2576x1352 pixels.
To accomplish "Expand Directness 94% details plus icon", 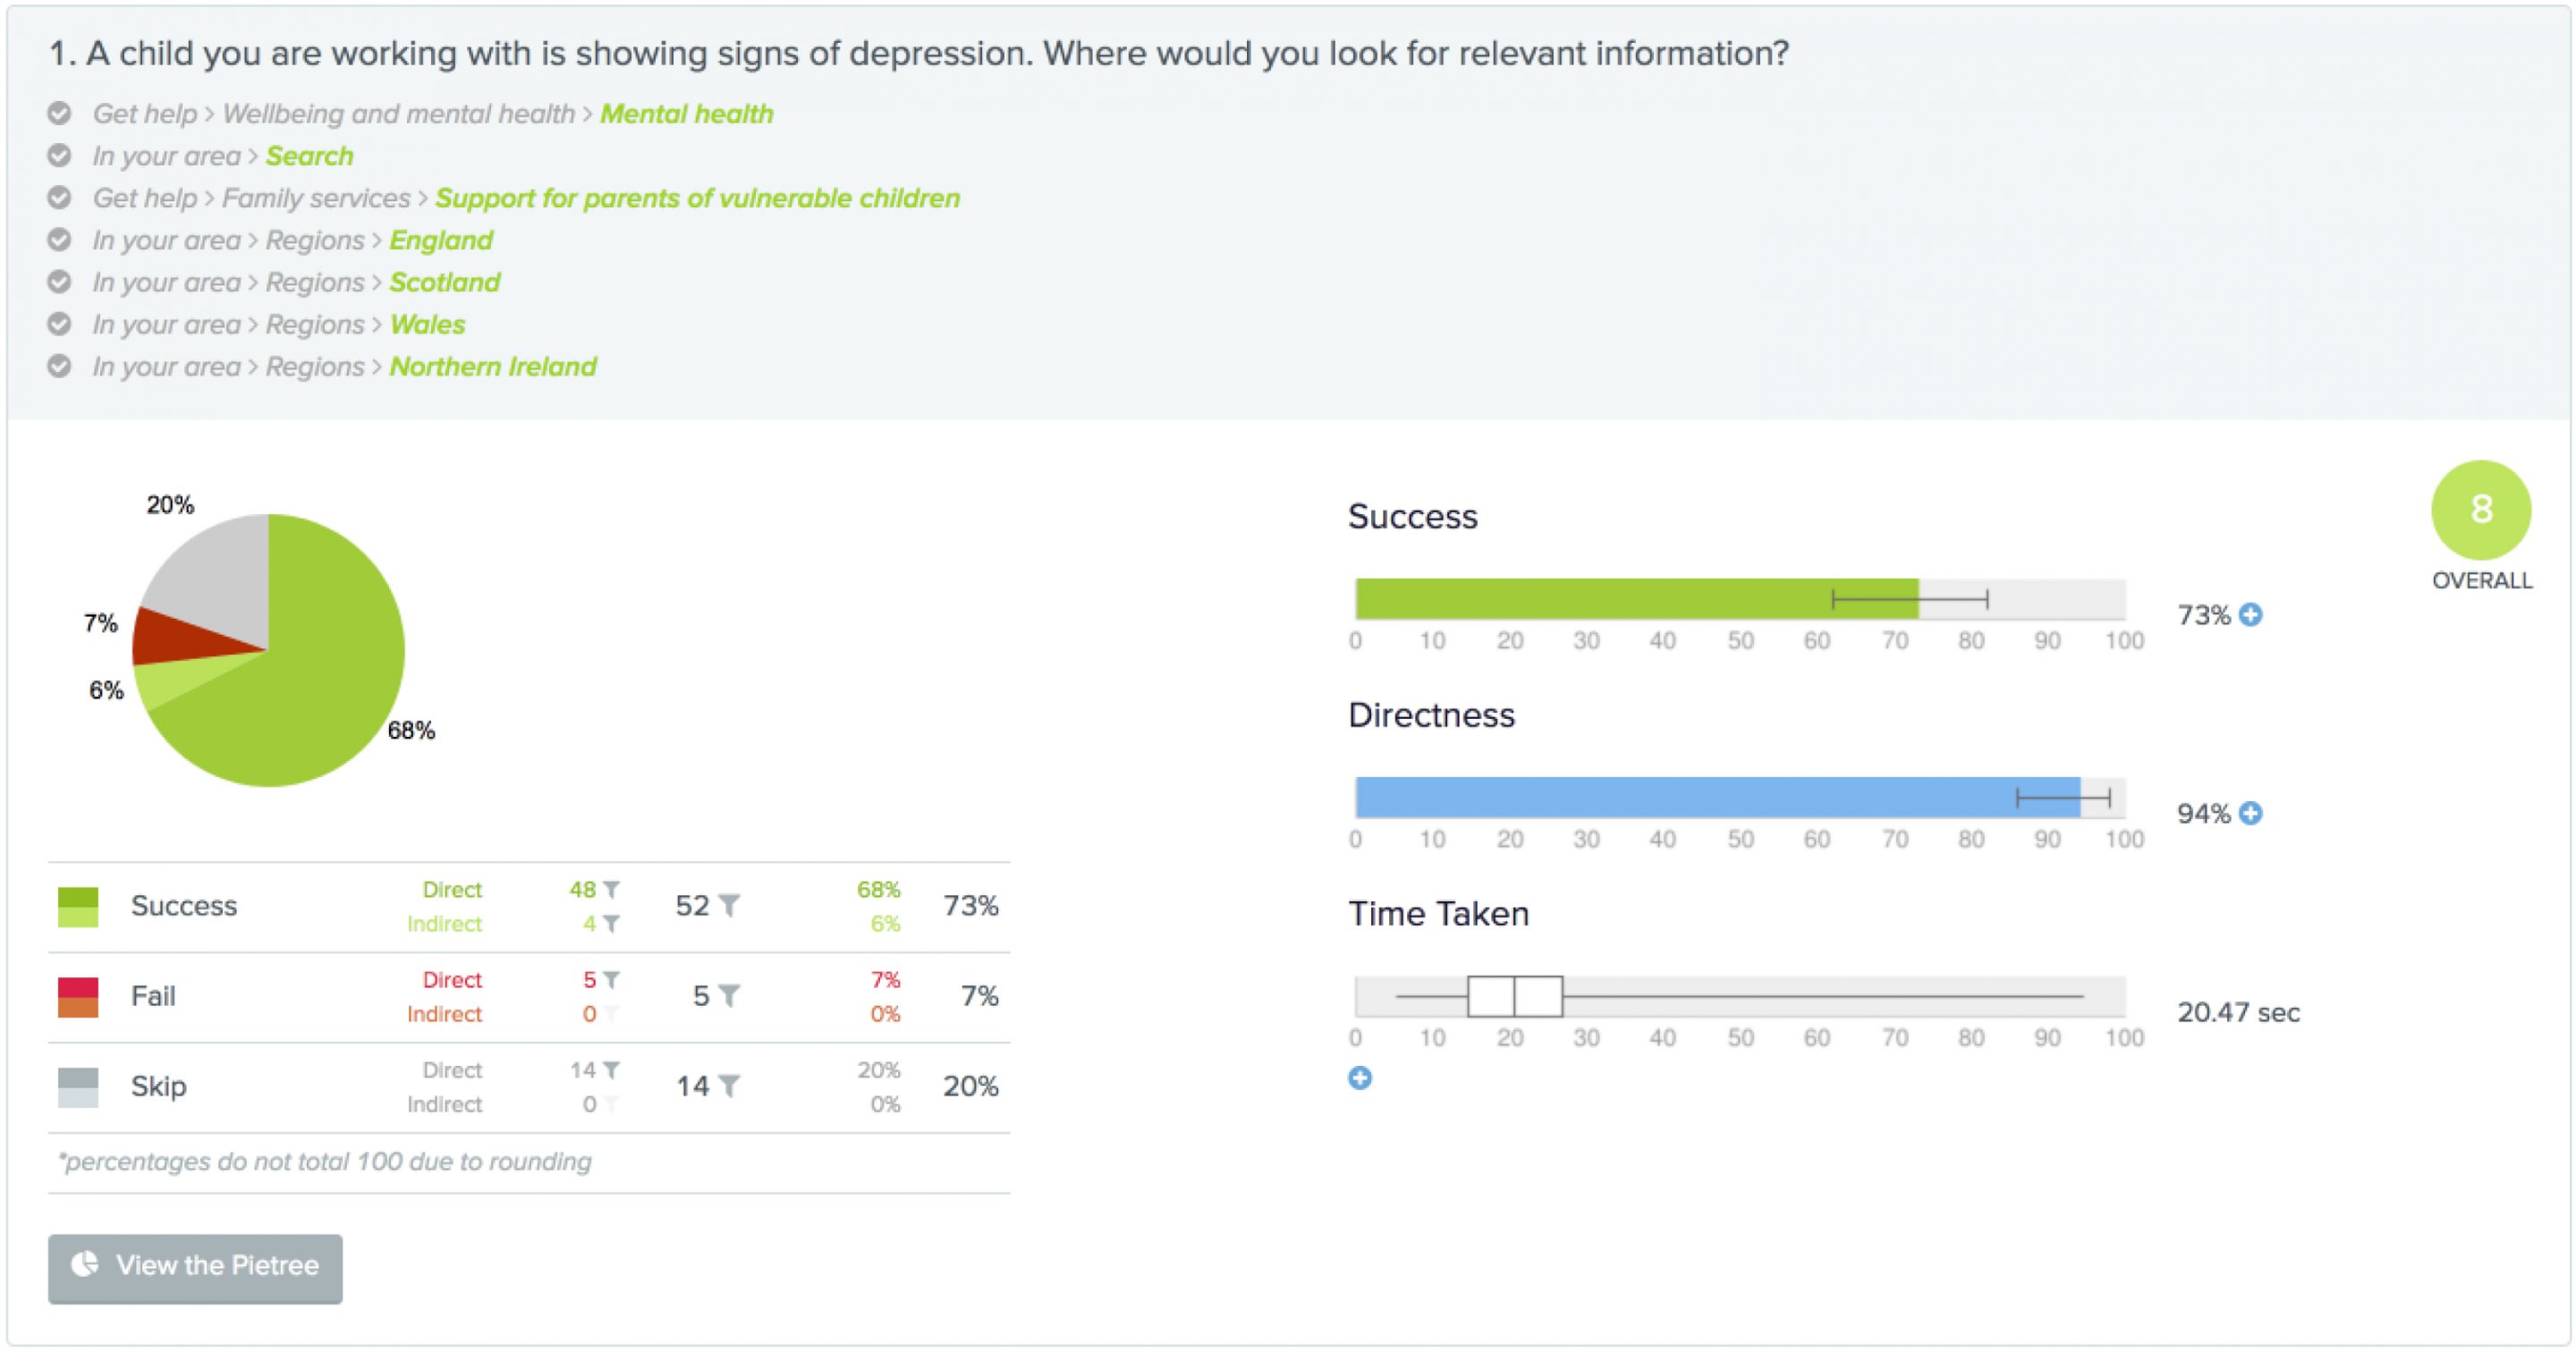I will pyautogui.click(x=2251, y=813).
